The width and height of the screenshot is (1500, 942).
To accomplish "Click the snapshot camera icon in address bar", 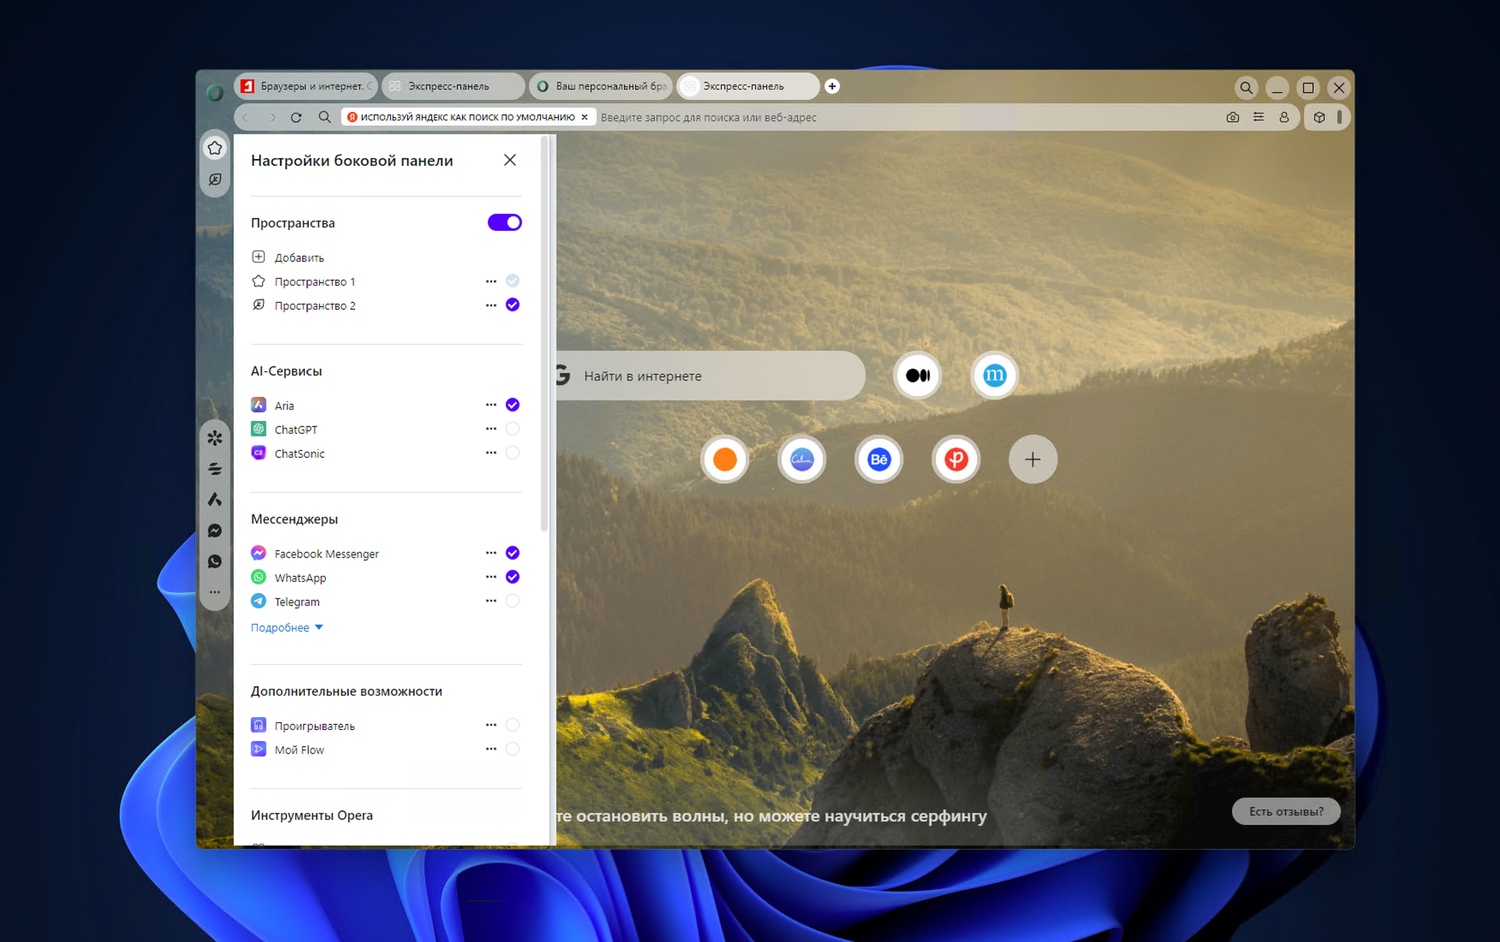I will click(1232, 117).
